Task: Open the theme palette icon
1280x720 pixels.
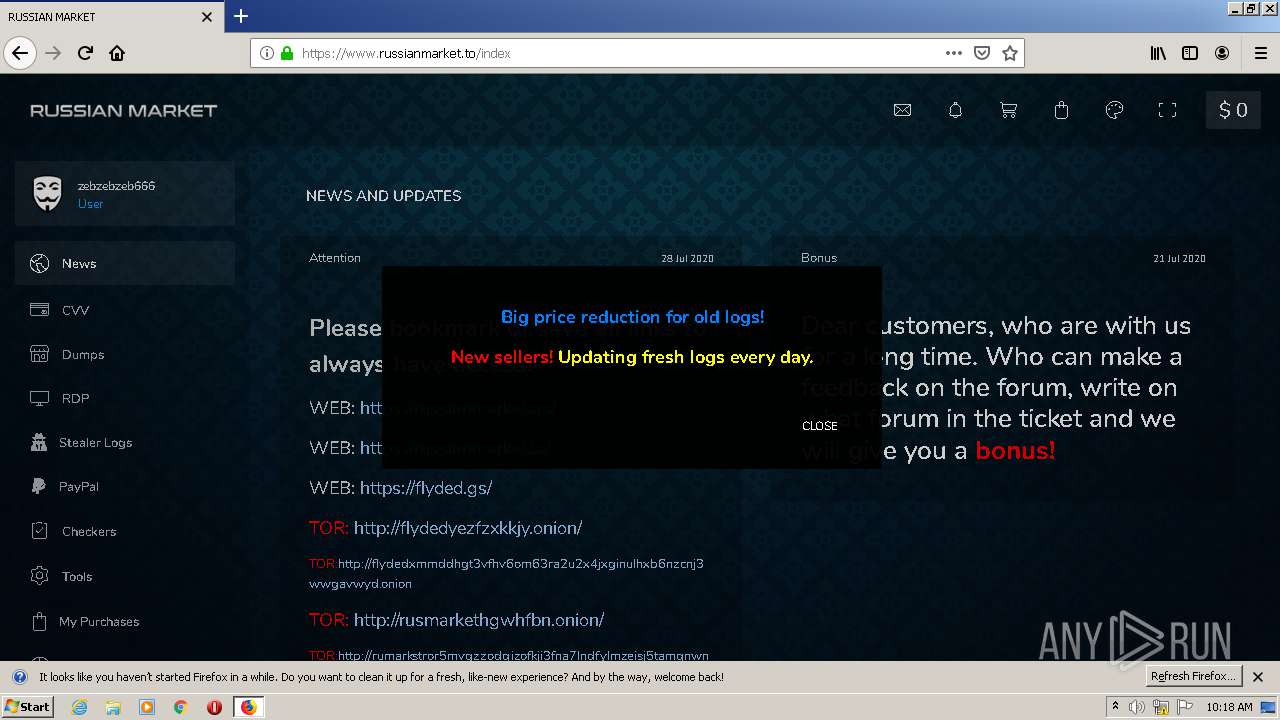Action: point(1114,110)
